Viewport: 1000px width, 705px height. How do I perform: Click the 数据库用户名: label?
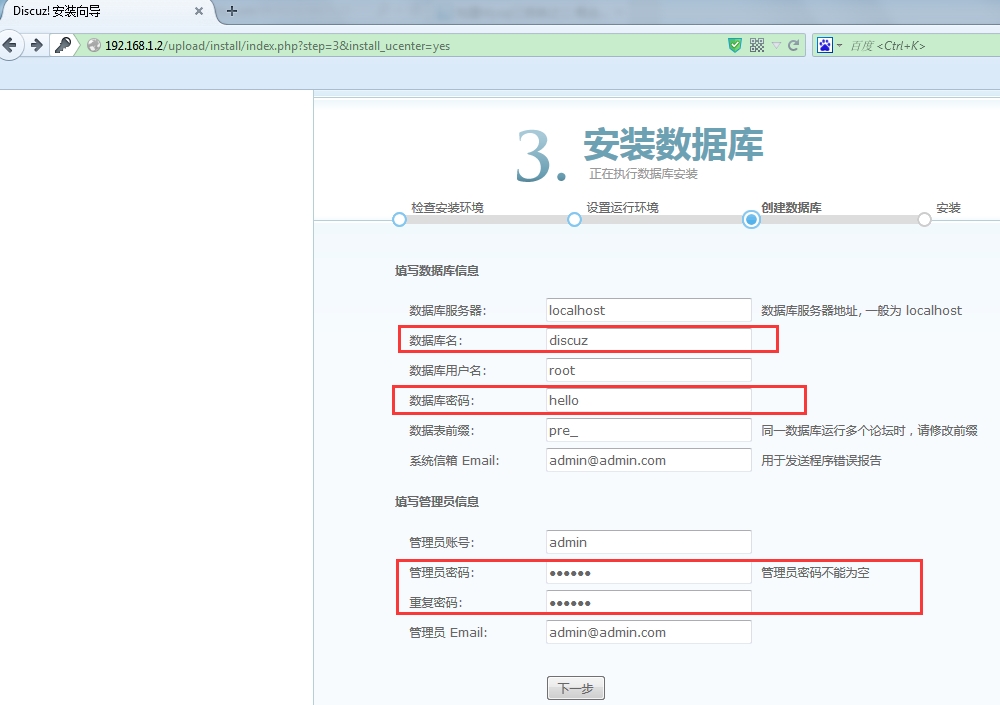point(448,371)
